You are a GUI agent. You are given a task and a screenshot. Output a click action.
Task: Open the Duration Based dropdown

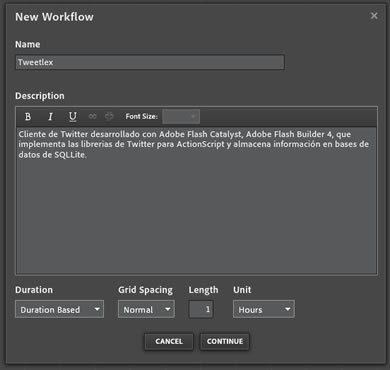point(59,309)
